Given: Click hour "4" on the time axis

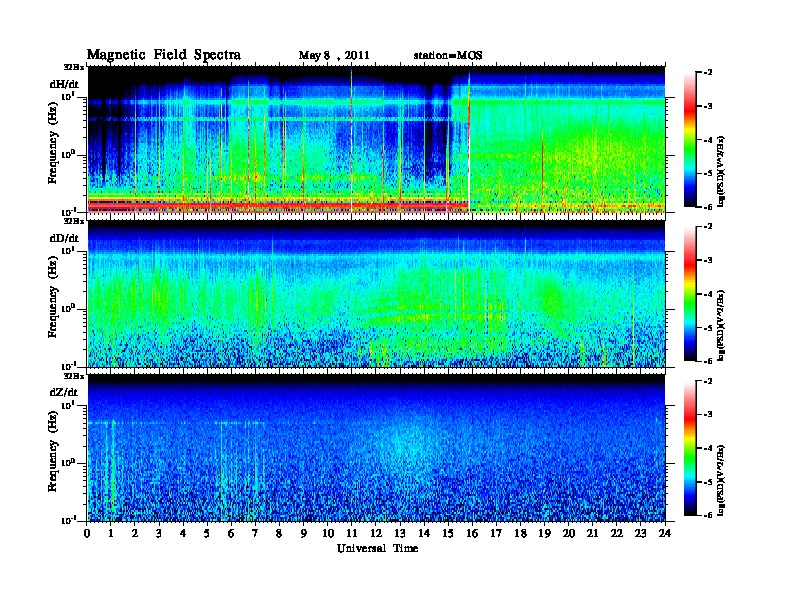Looking at the screenshot, I should coord(183,534).
